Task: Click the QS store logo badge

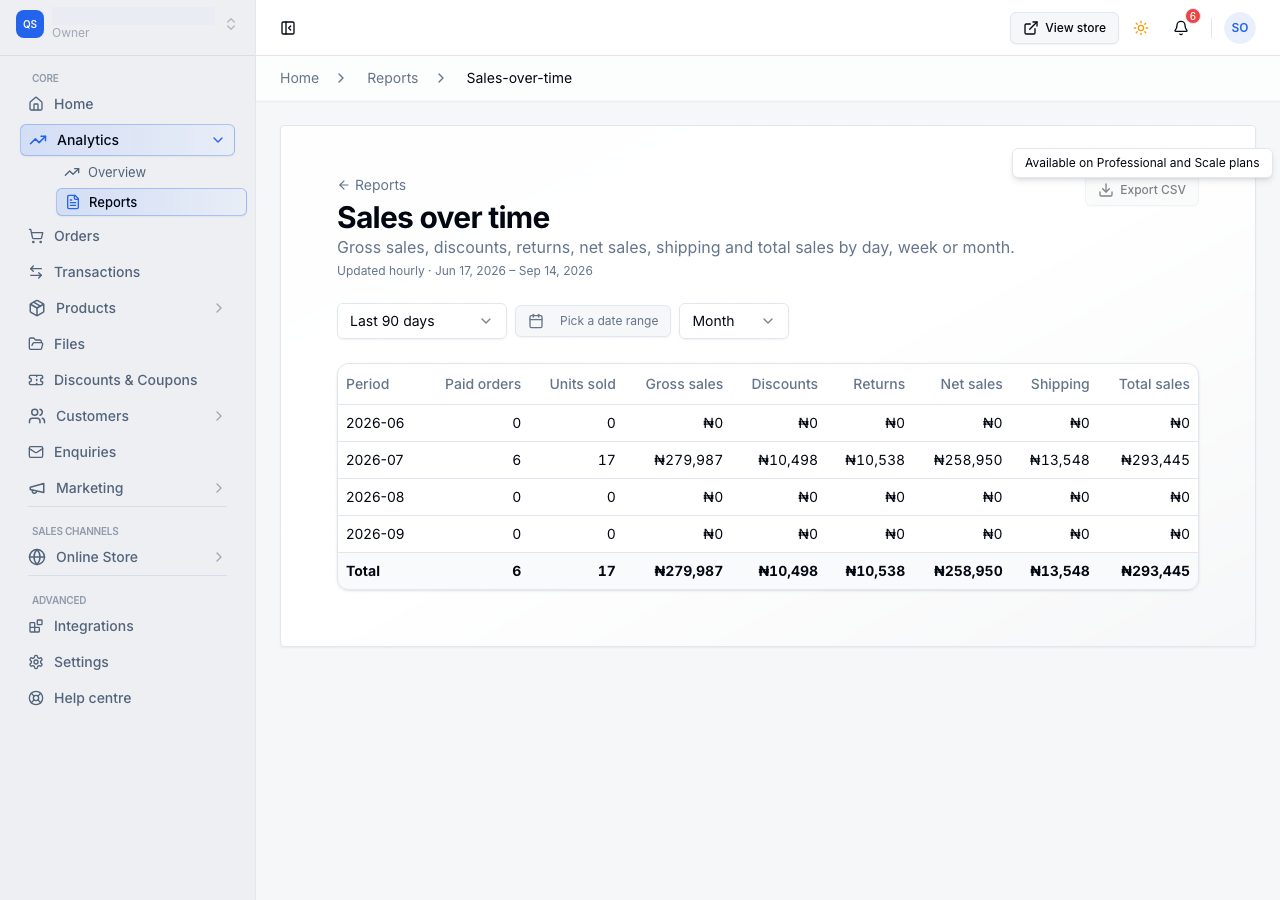Action: 30,24
